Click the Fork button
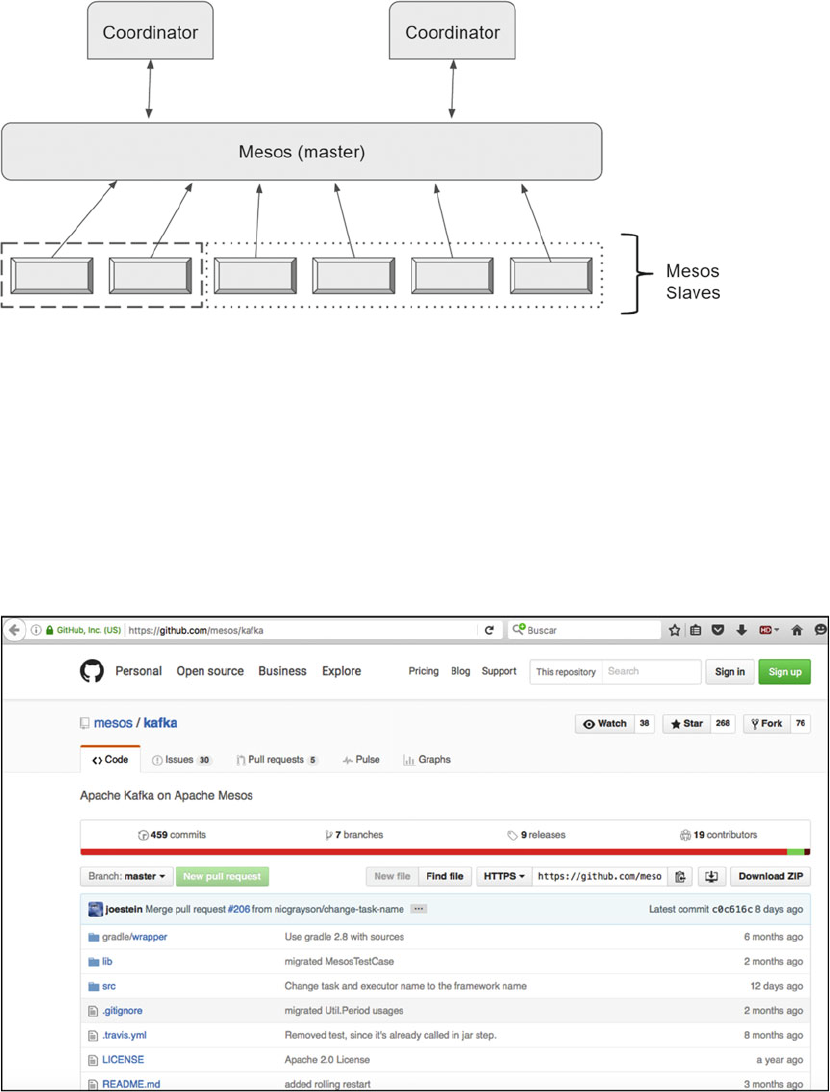830x1092 pixels. click(x=767, y=724)
